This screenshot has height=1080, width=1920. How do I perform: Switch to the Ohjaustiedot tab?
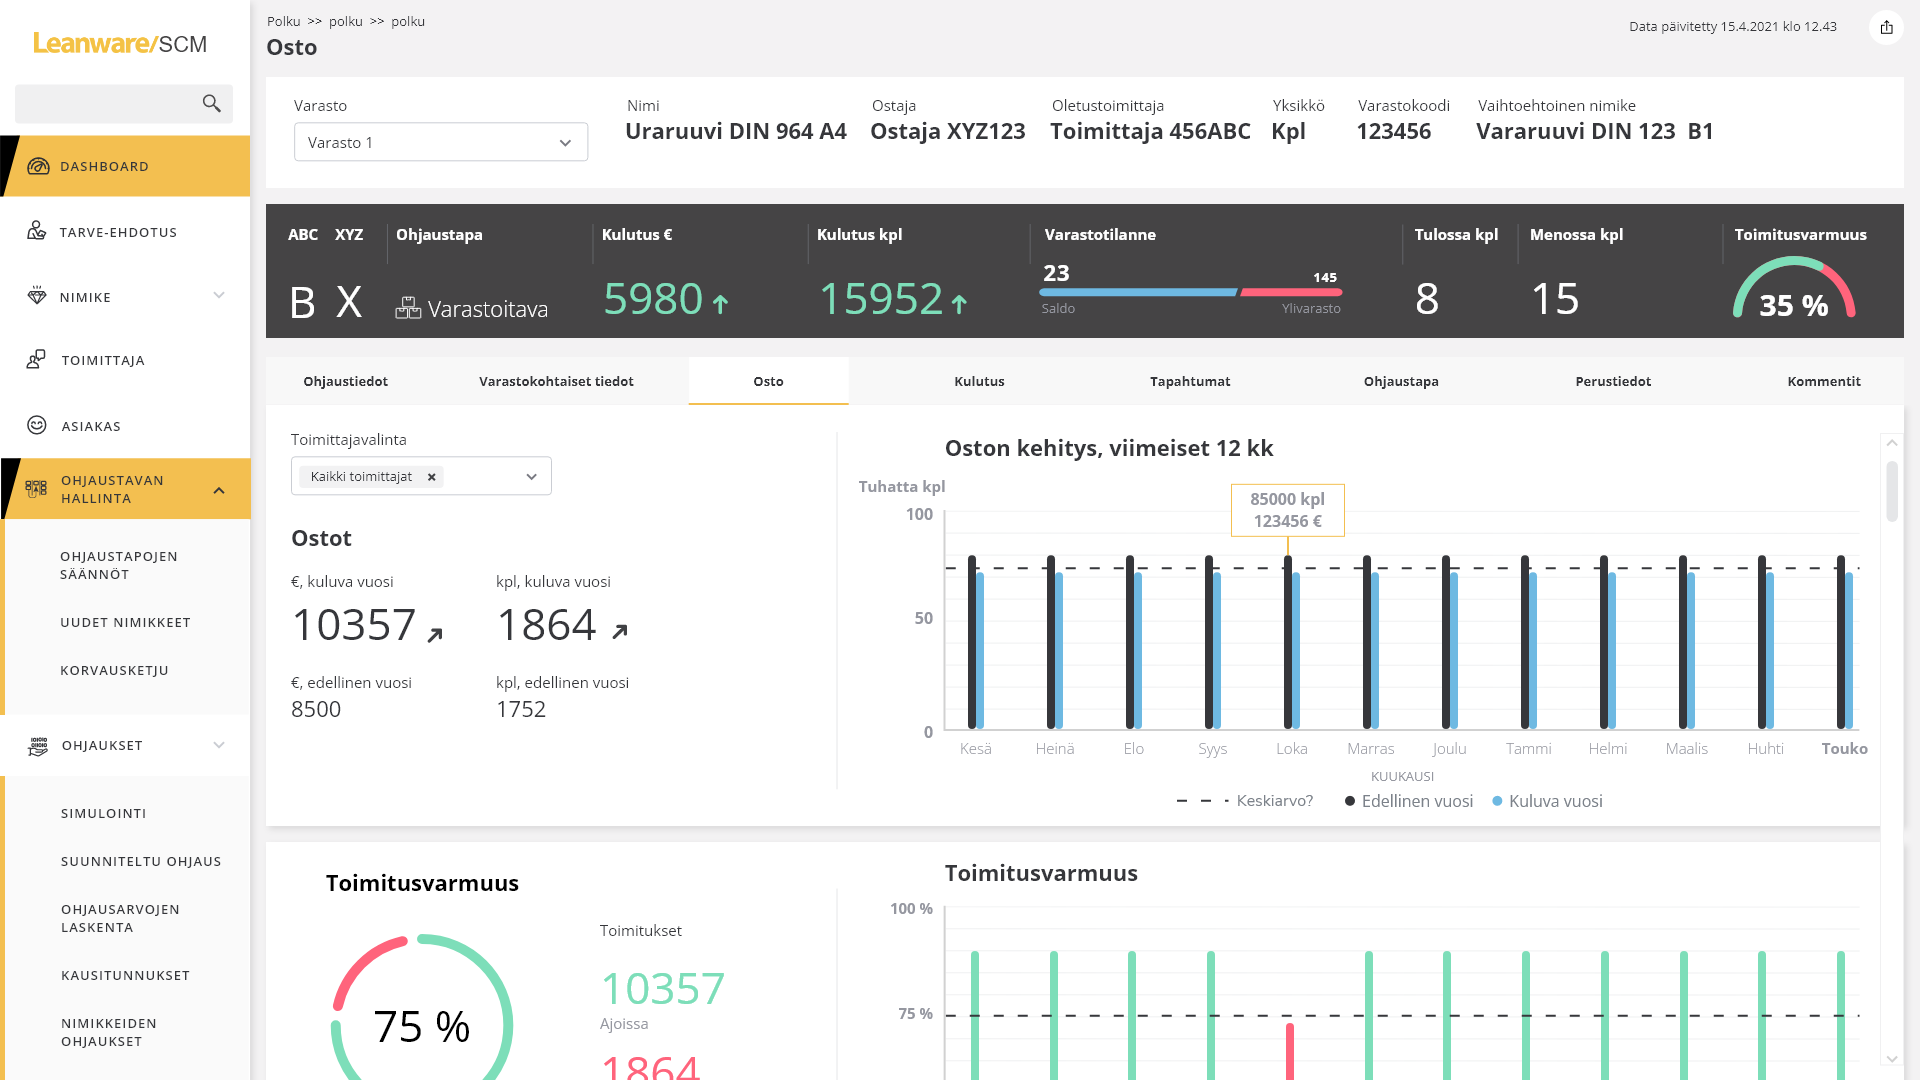346,381
